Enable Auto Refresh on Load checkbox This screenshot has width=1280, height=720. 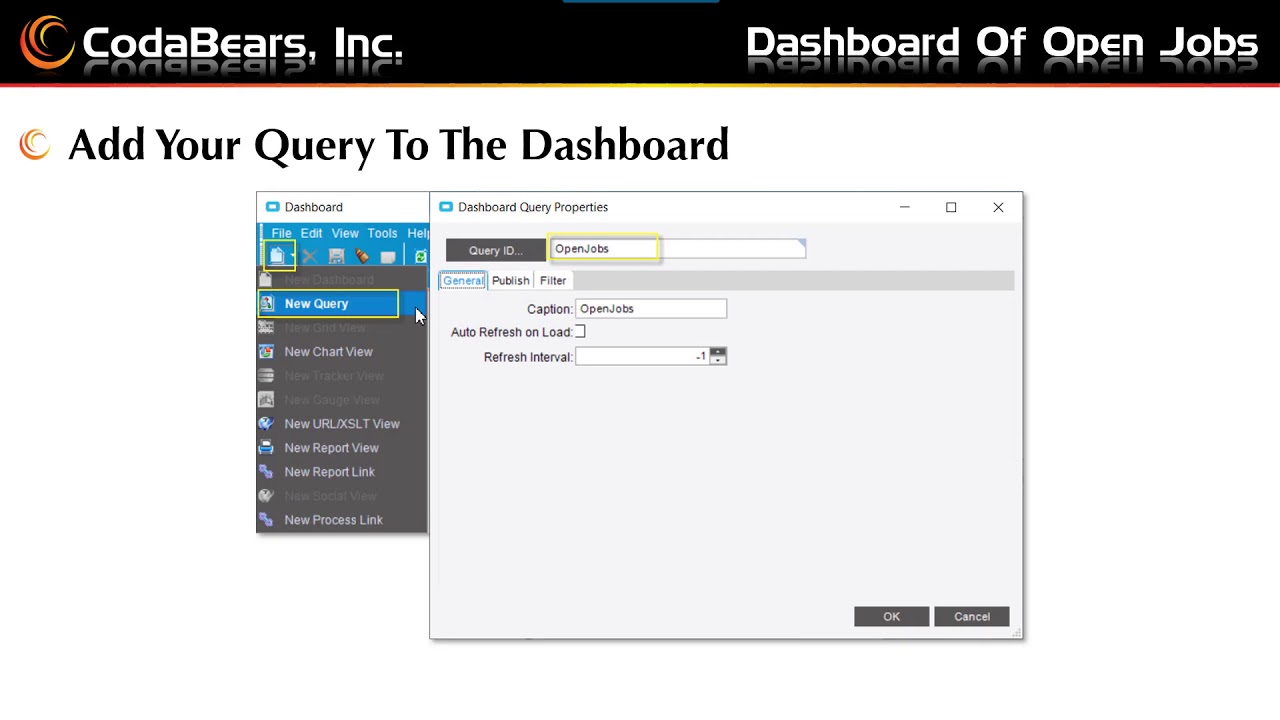[x=580, y=332]
